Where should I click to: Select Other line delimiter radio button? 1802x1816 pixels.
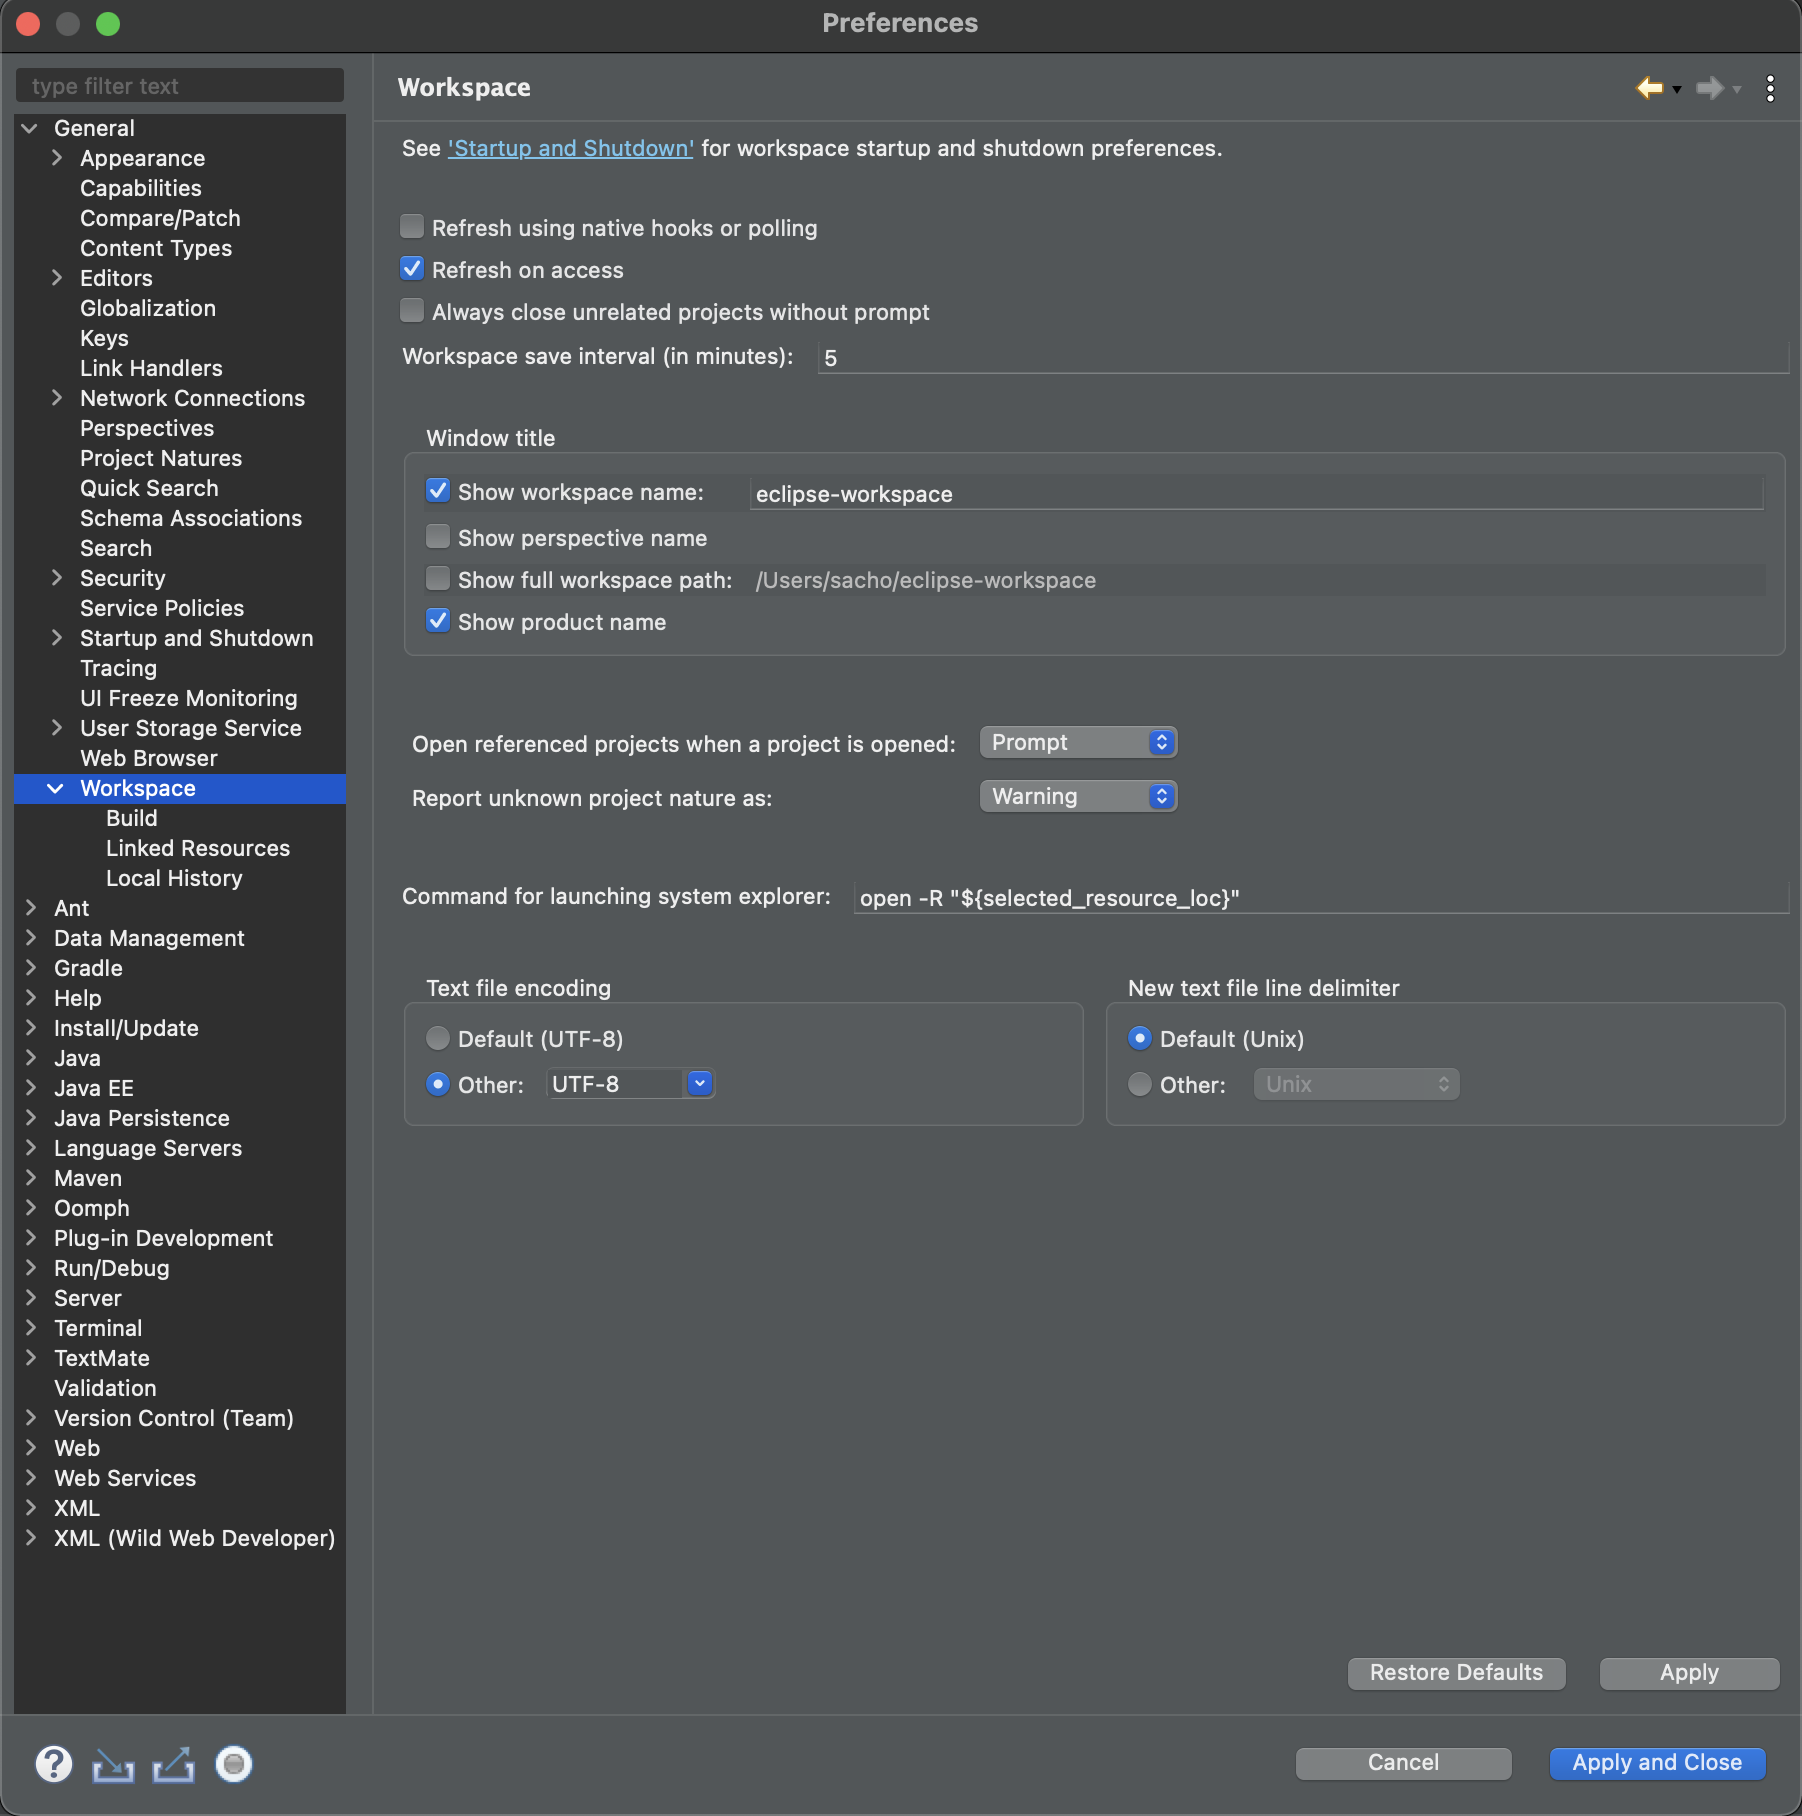[x=1140, y=1084]
